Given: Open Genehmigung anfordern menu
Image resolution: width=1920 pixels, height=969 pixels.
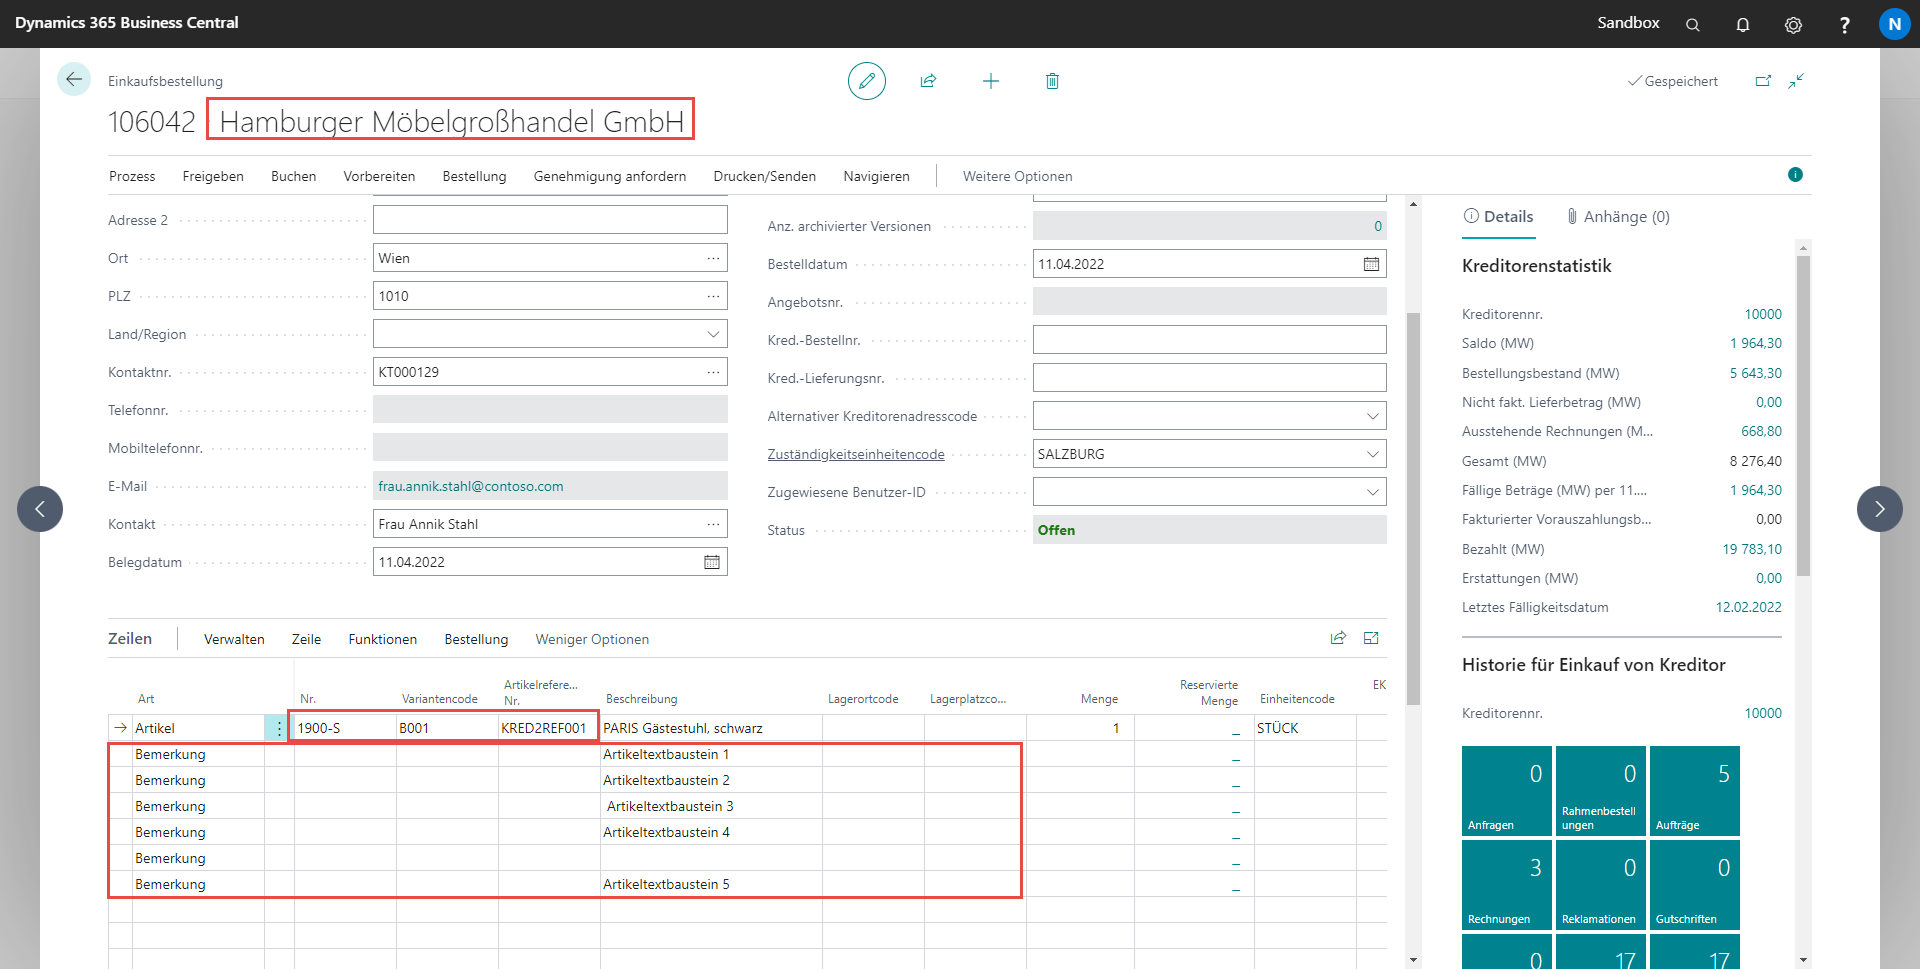Looking at the screenshot, I should tap(610, 176).
